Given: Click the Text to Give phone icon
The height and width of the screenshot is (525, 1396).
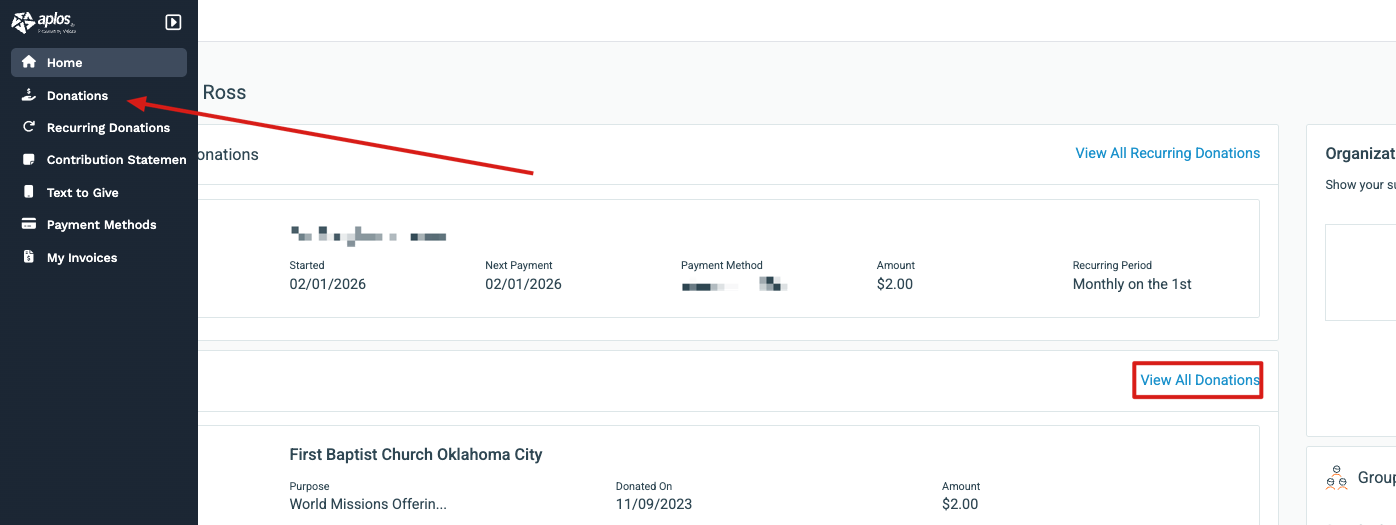Looking at the screenshot, I should 29,192.
